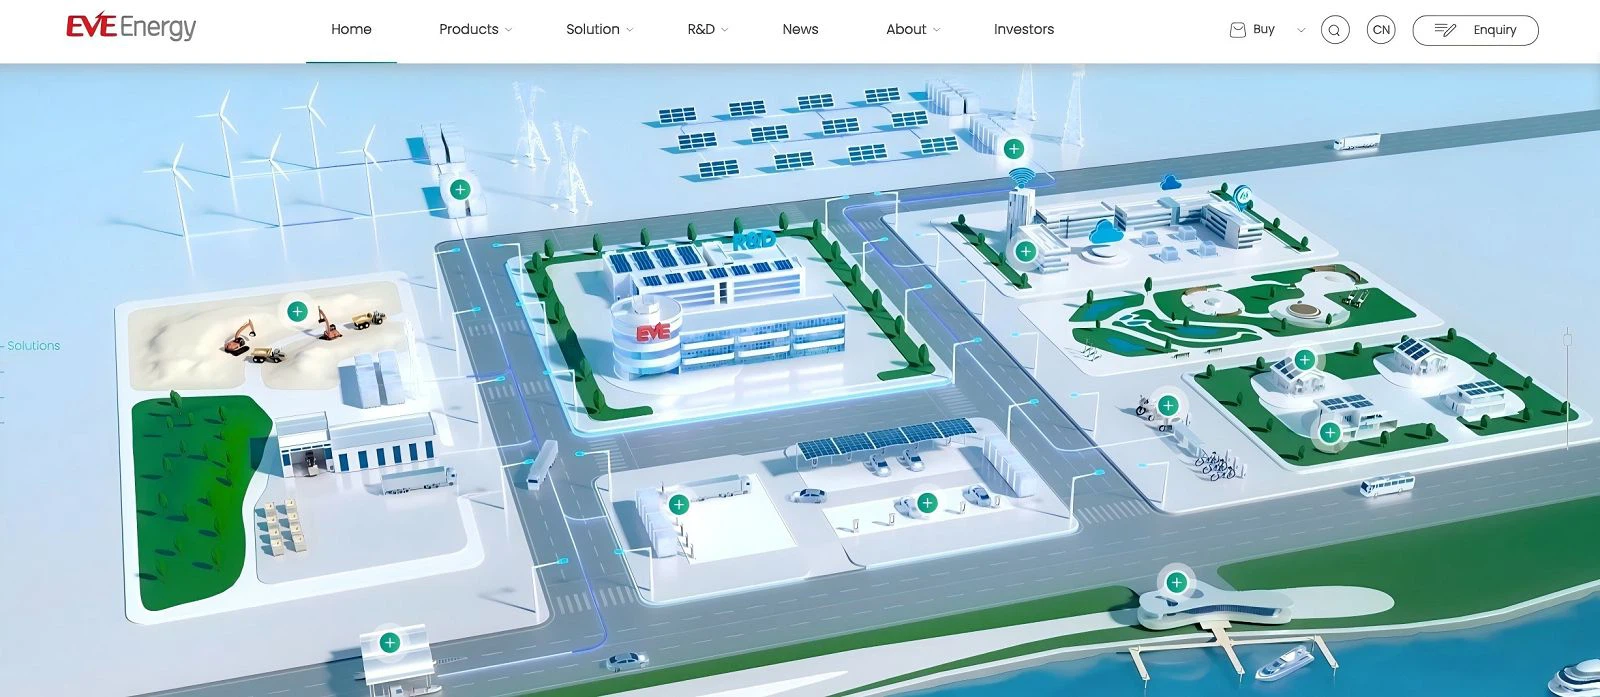The image size is (1600, 697).
Task: Open the Solution menu
Action: [593, 29]
